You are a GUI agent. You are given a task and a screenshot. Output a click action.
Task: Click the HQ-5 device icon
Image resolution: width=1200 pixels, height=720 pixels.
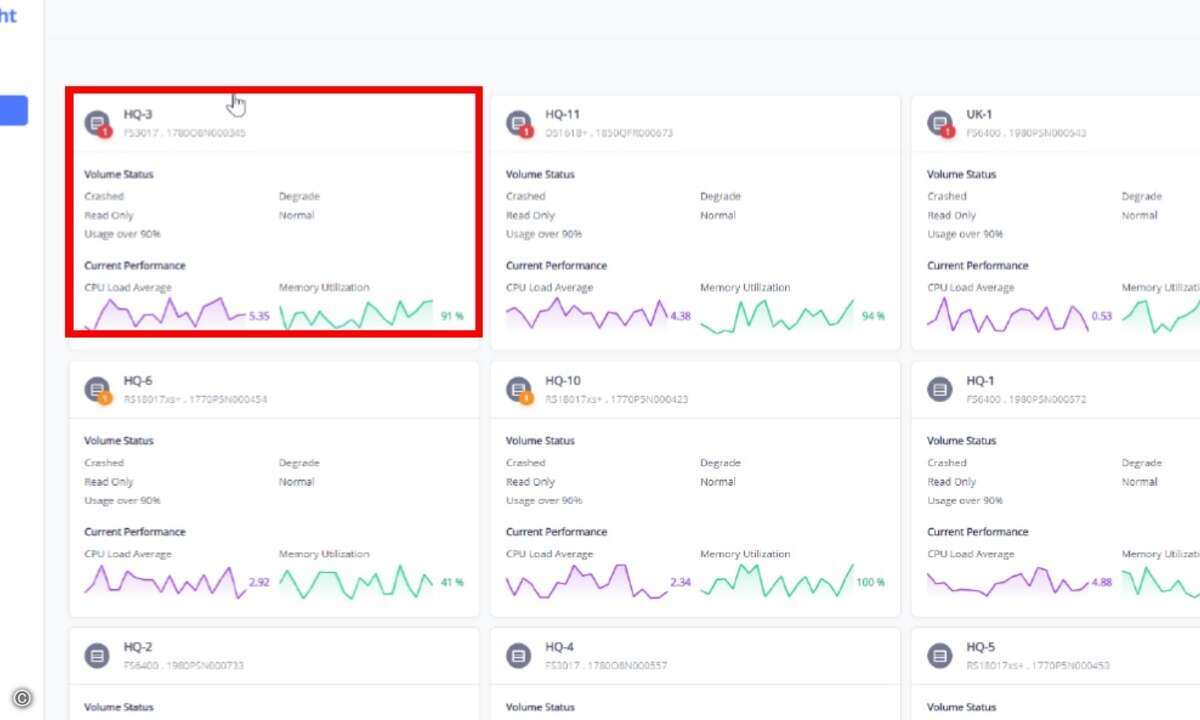click(x=940, y=656)
